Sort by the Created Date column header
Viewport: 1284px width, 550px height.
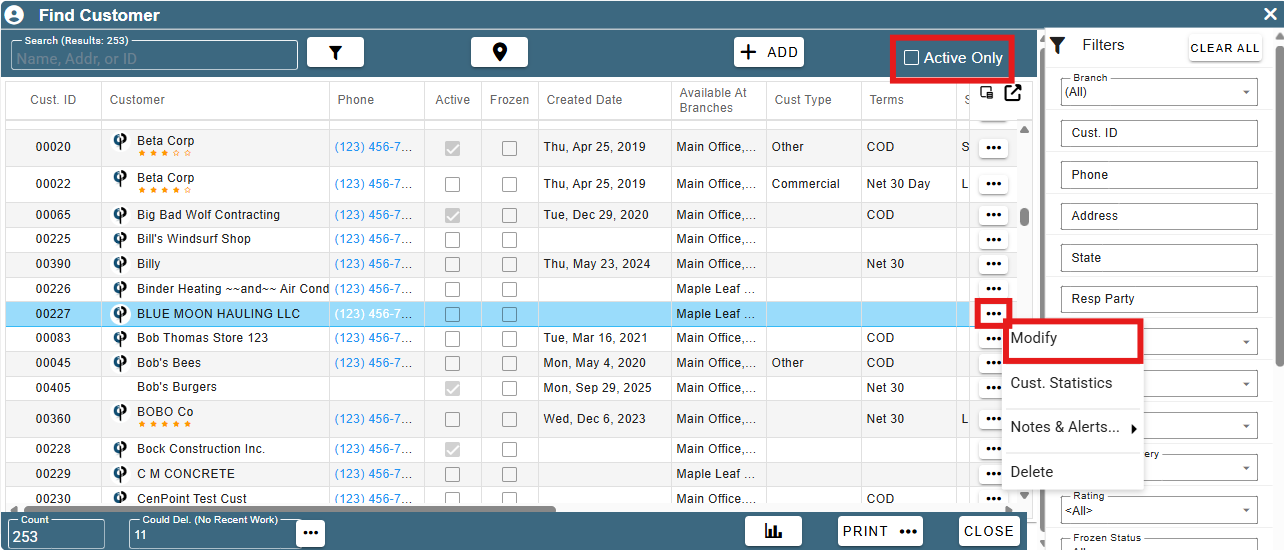click(584, 100)
